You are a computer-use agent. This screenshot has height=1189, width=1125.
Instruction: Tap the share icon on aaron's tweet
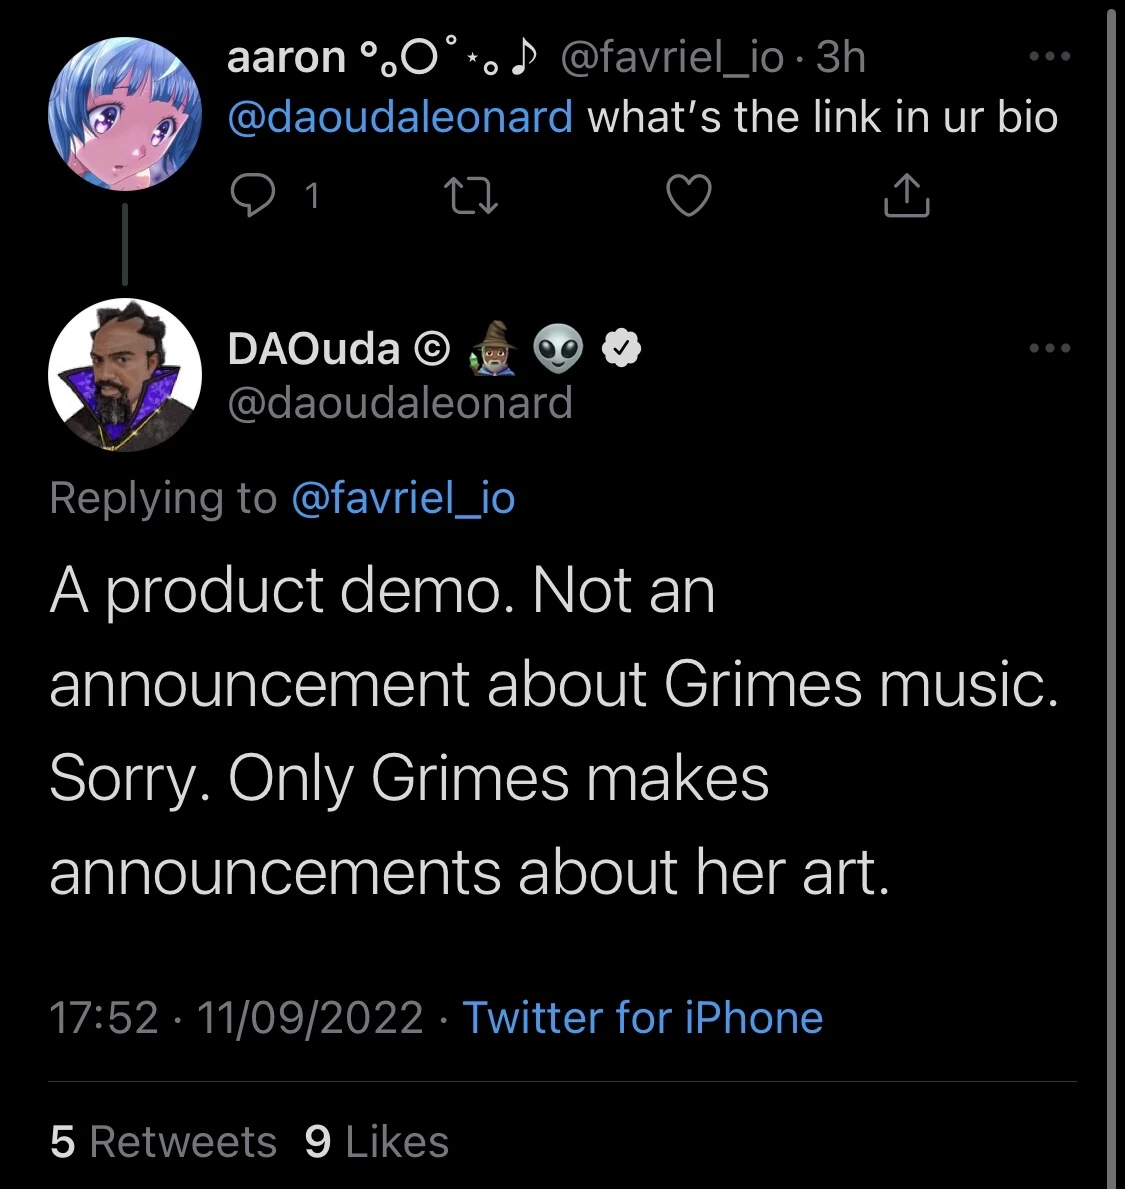point(906,195)
